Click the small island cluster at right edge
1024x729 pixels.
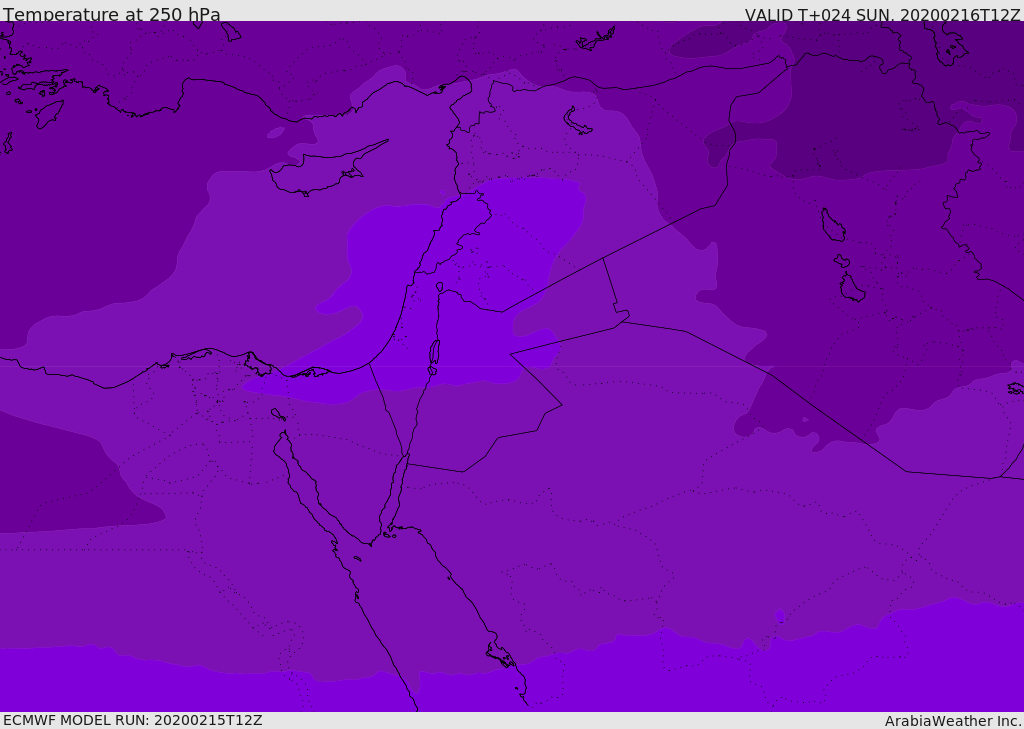pos(1015,388)
